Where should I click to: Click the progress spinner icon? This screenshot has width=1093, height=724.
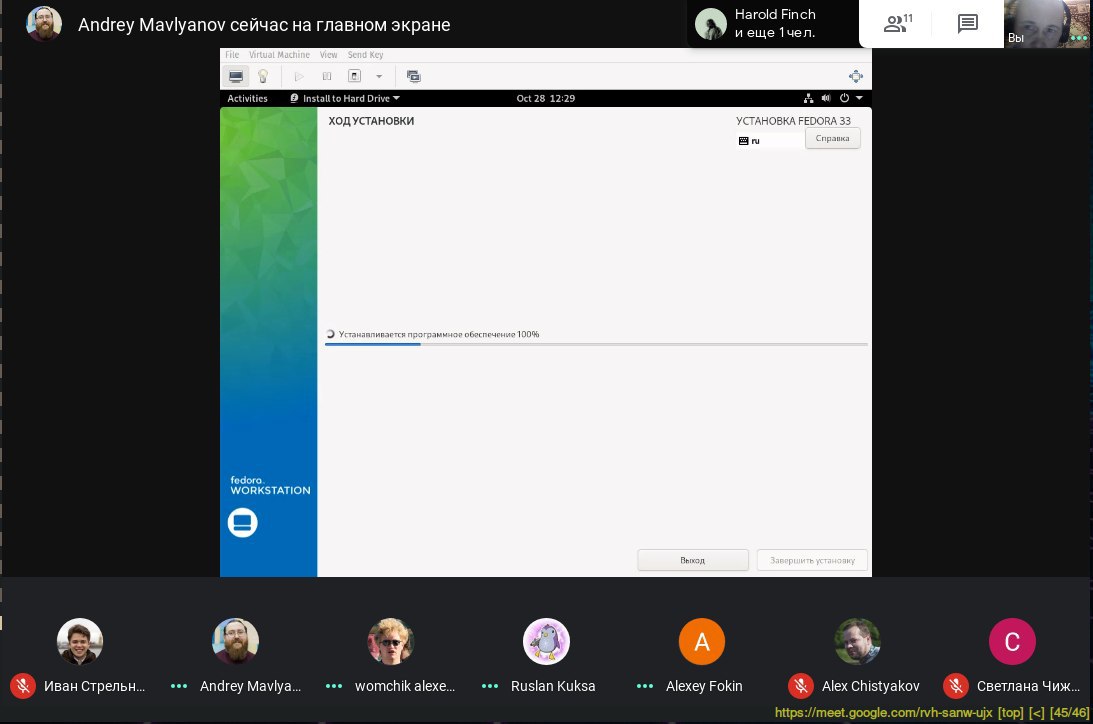pos(330,334)
